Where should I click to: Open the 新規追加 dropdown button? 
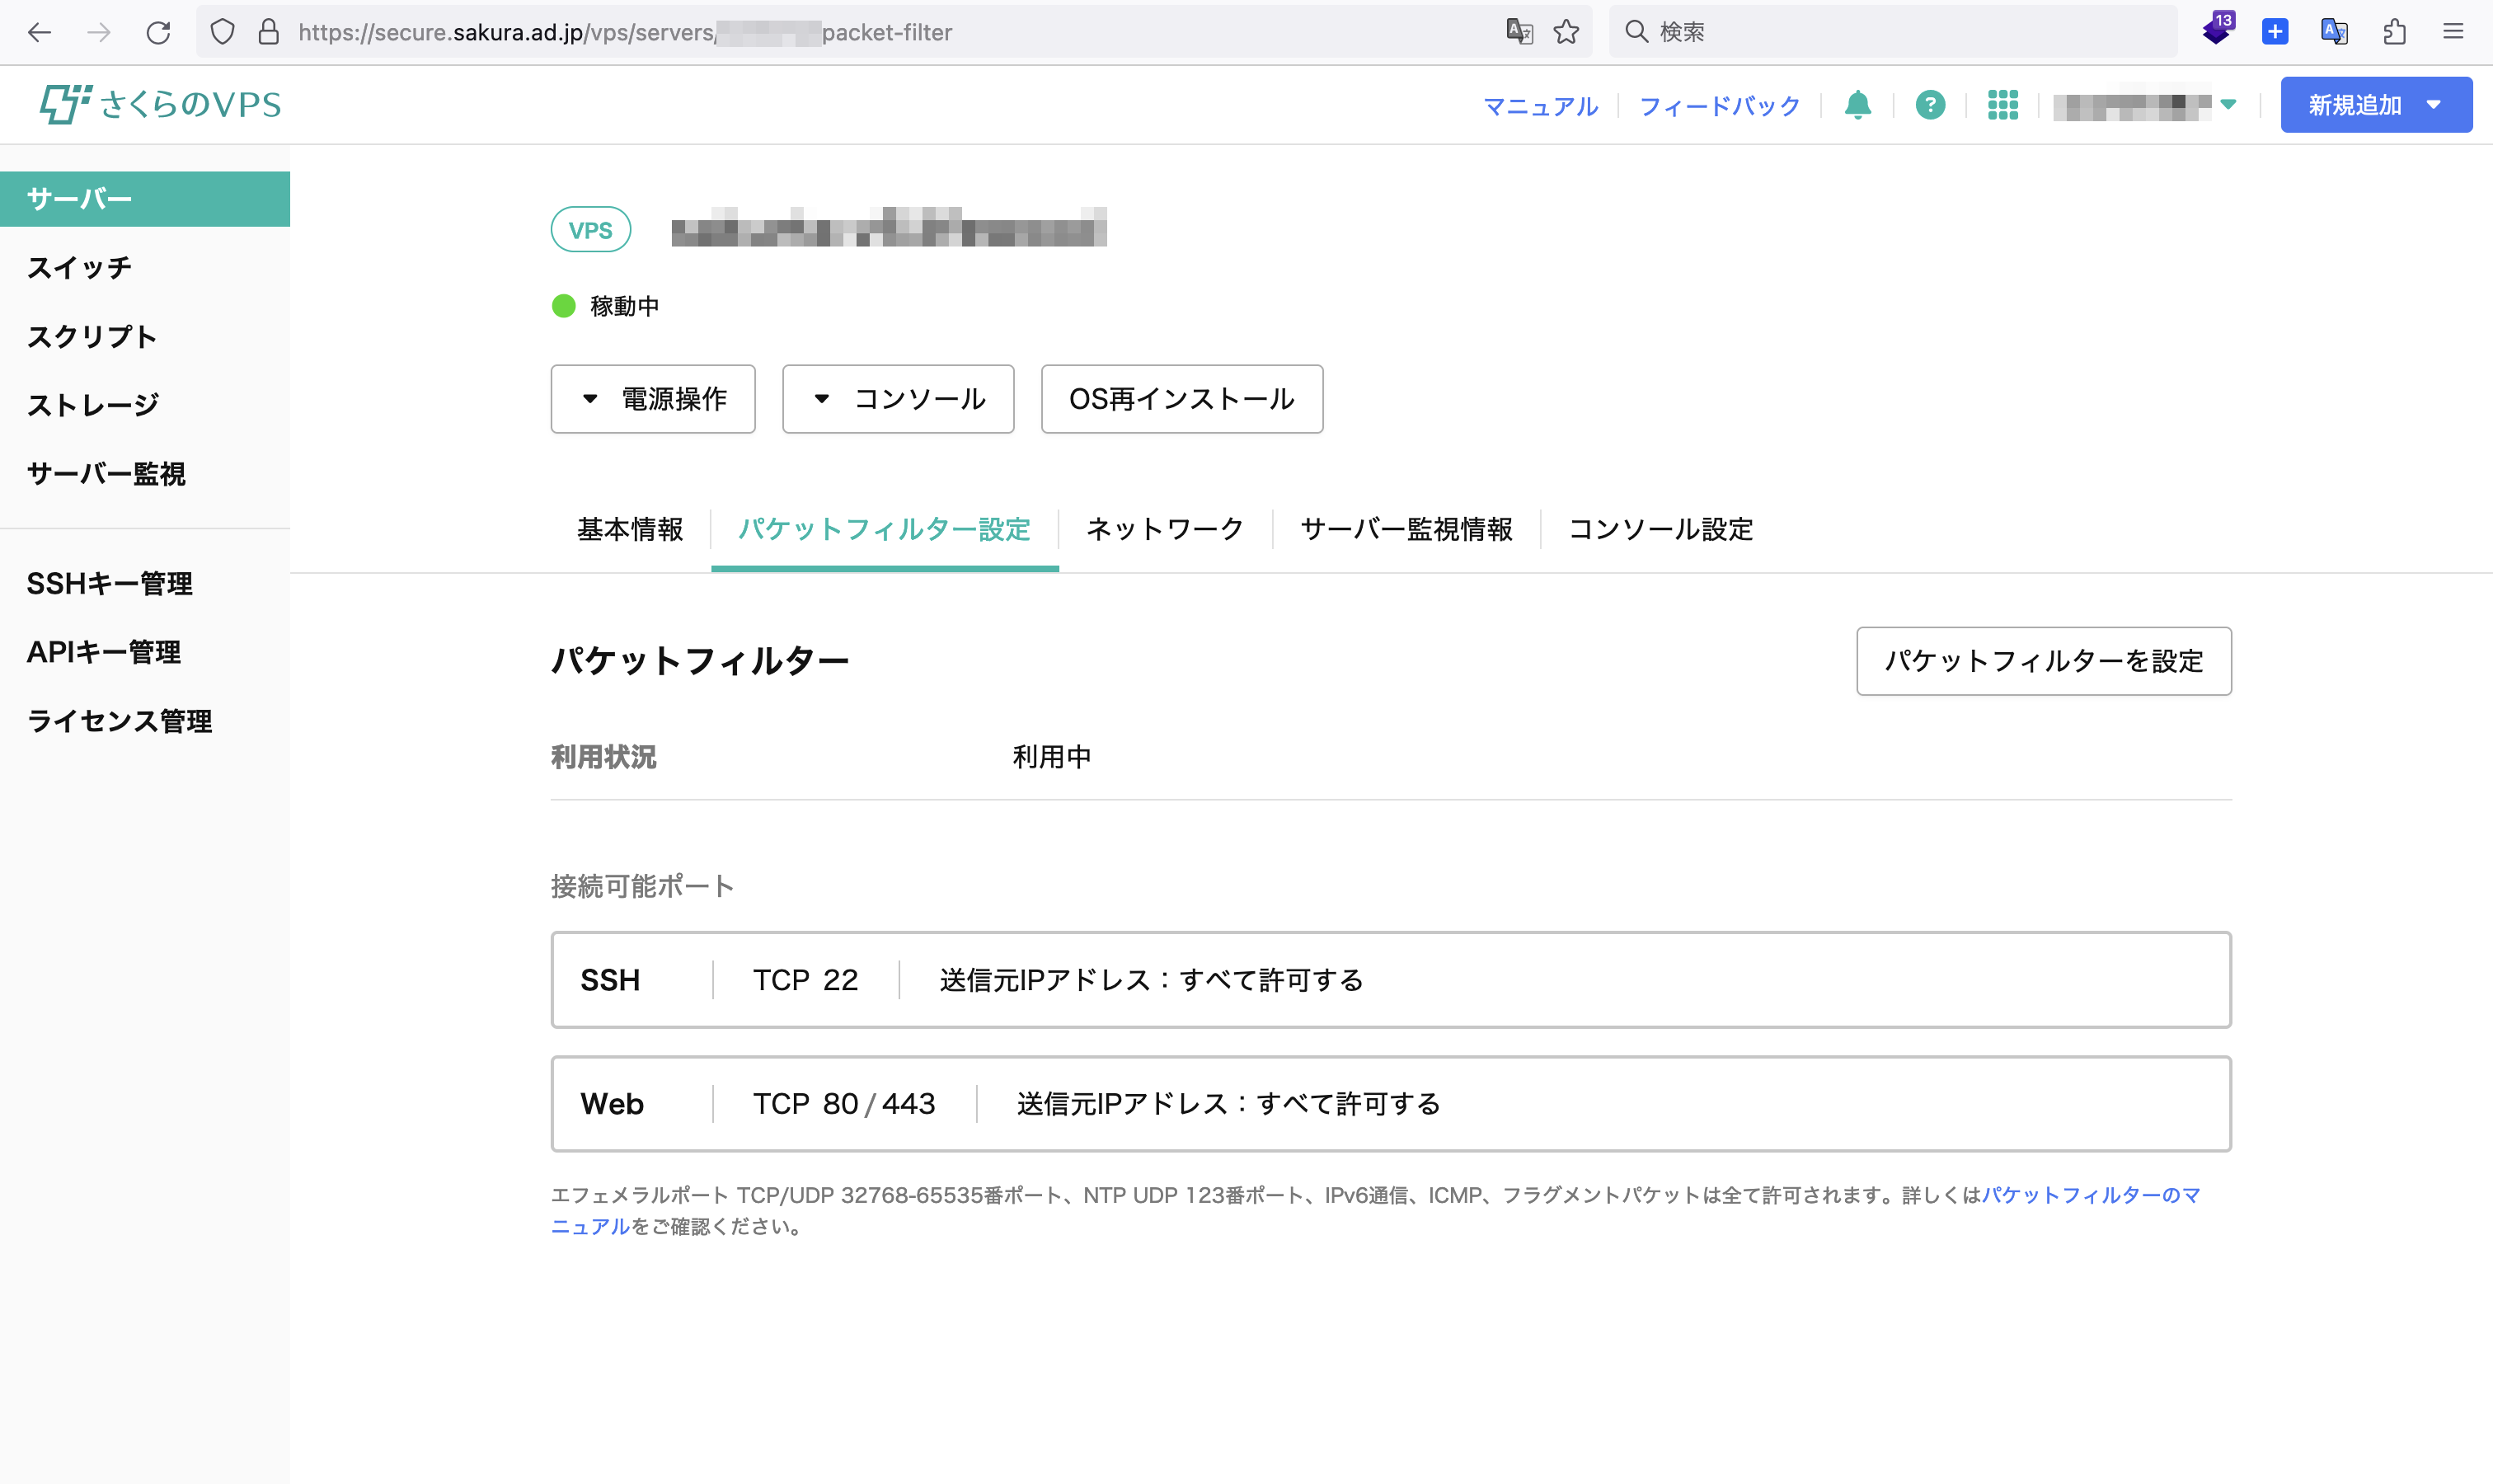click(2375, 105)
